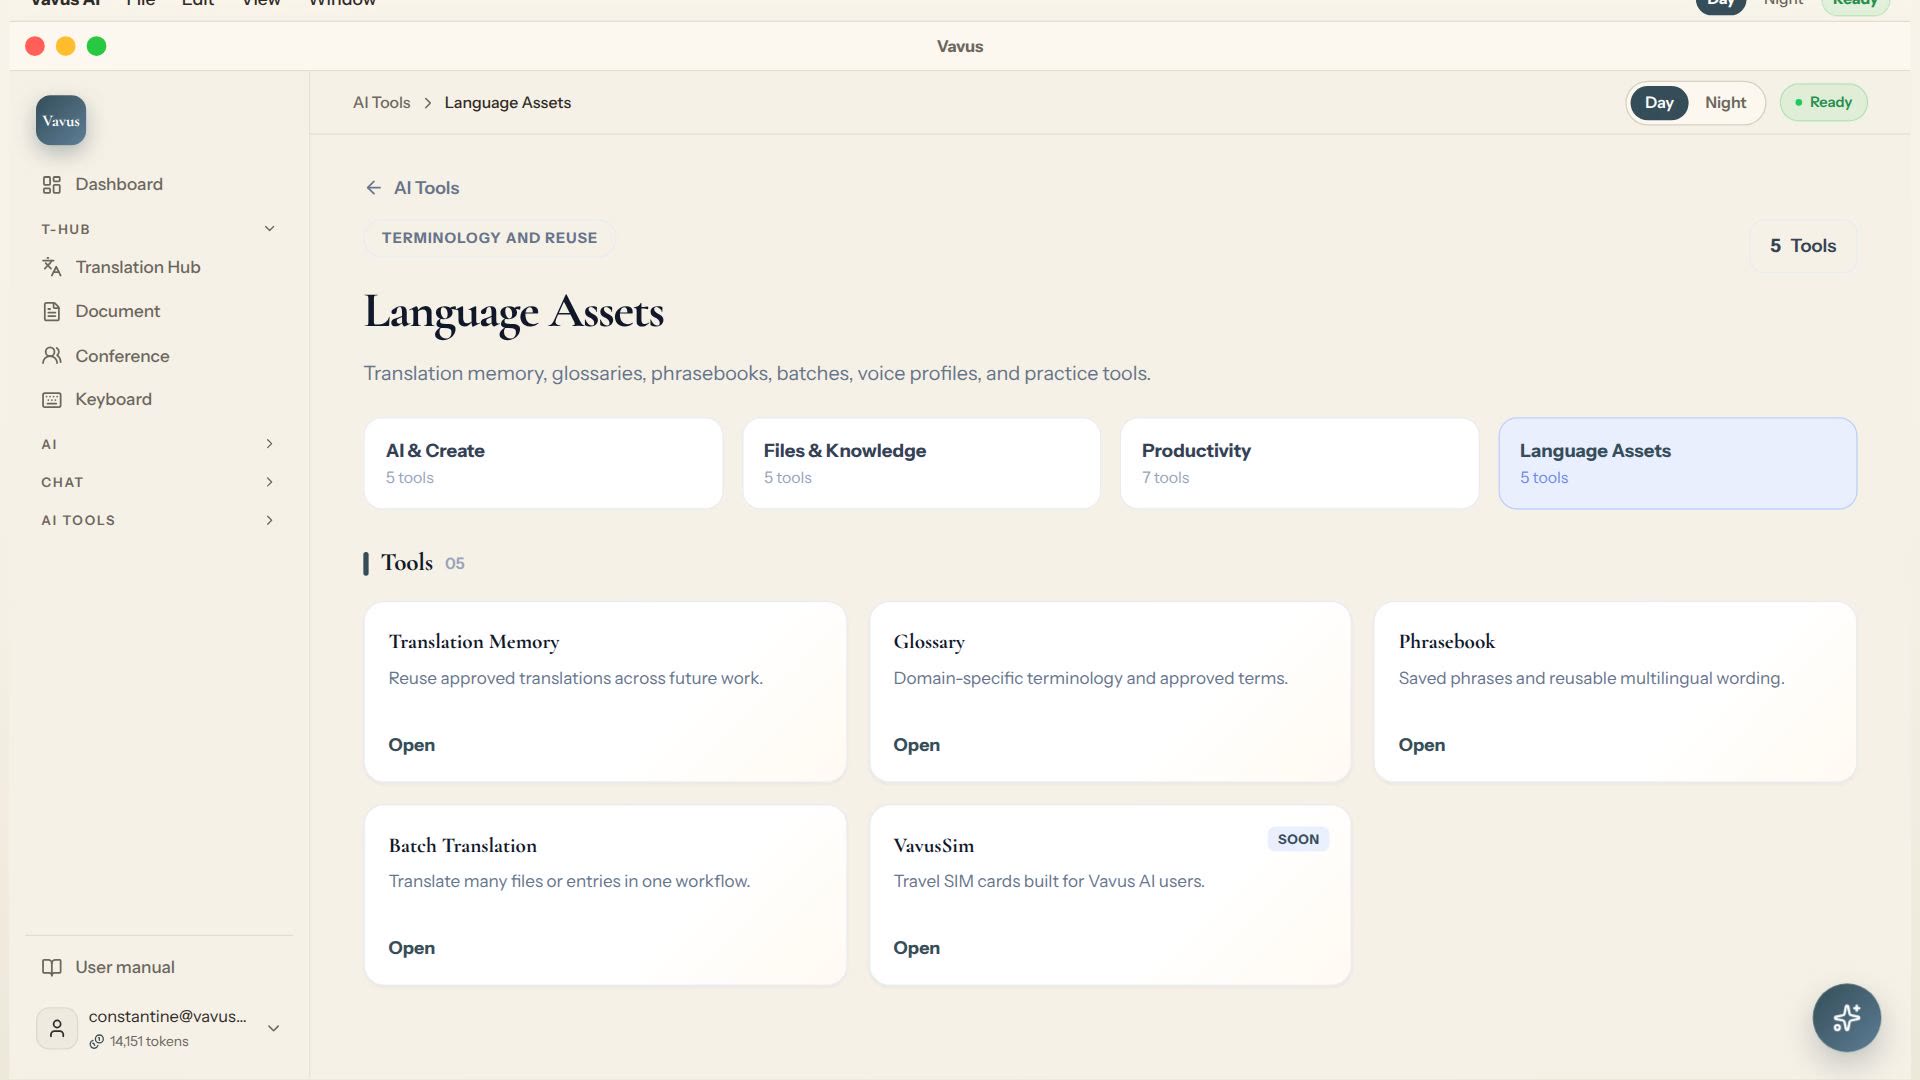Click the Conference people icon

(x=52, y=356)
